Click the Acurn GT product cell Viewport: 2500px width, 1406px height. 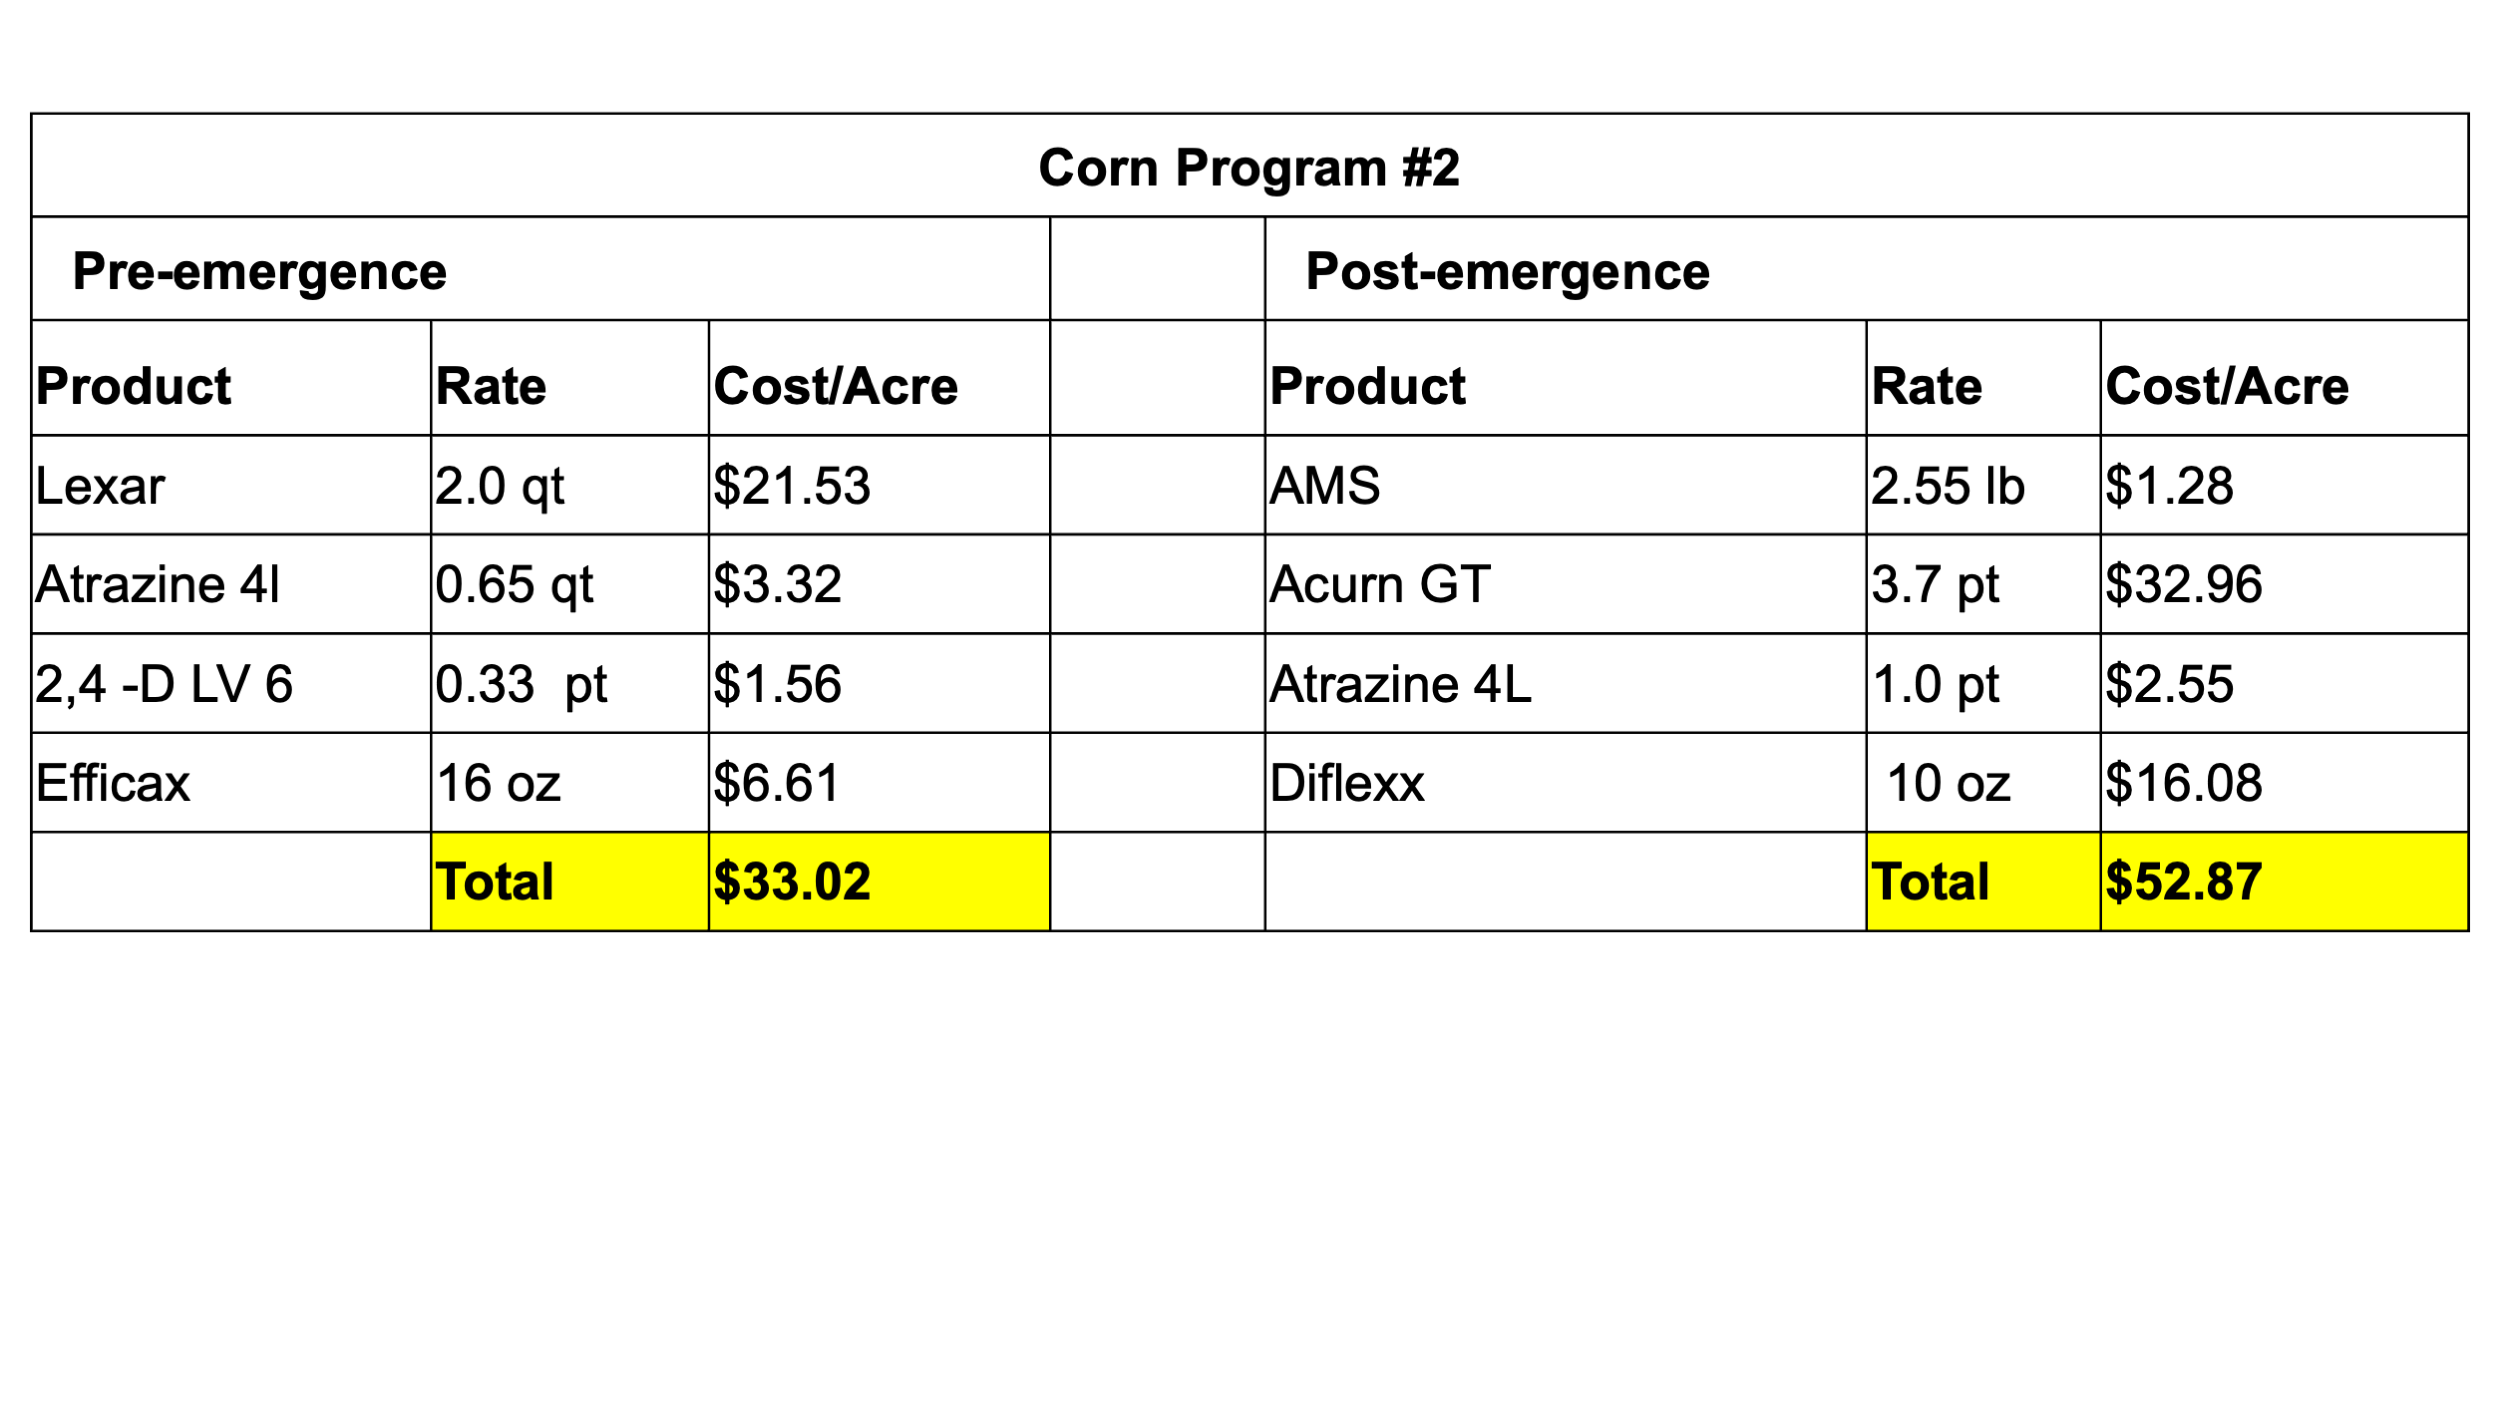1566,584
